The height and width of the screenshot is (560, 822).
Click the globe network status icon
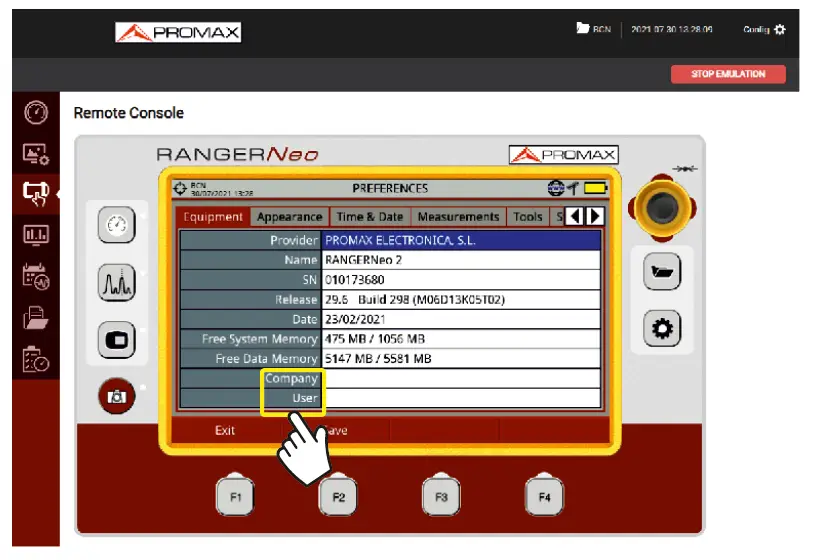[555, 188]
